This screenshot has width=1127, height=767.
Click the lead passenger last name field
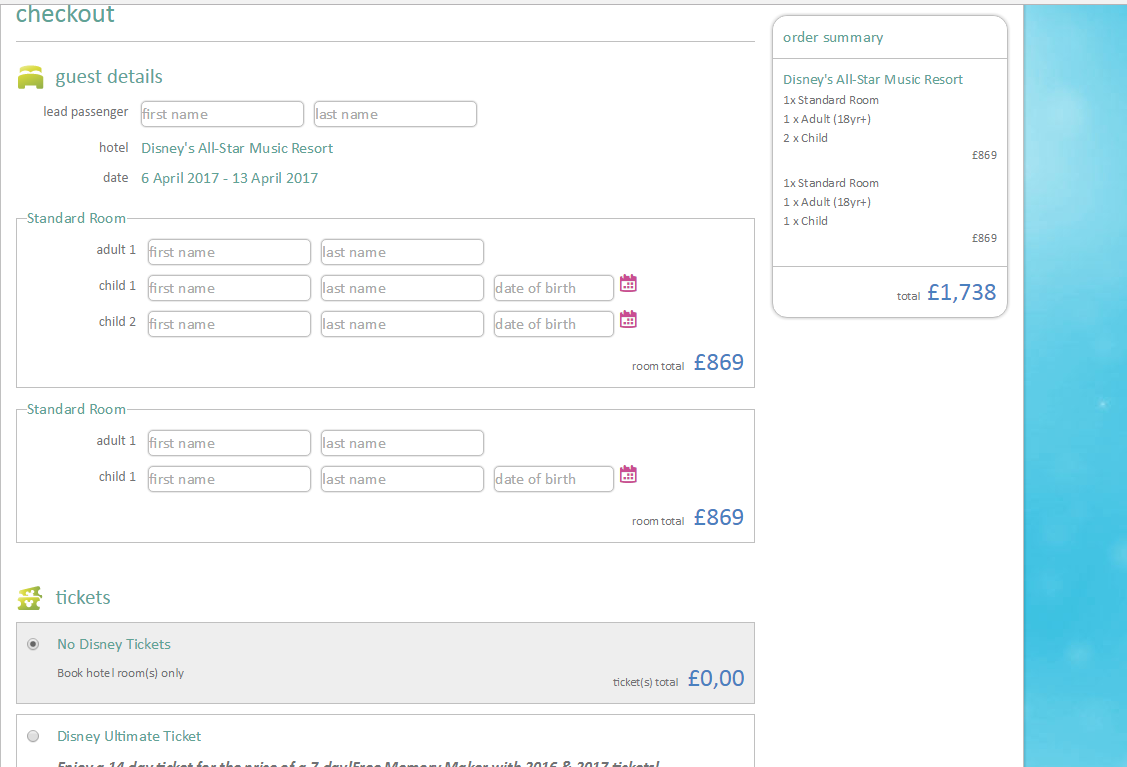395,114
